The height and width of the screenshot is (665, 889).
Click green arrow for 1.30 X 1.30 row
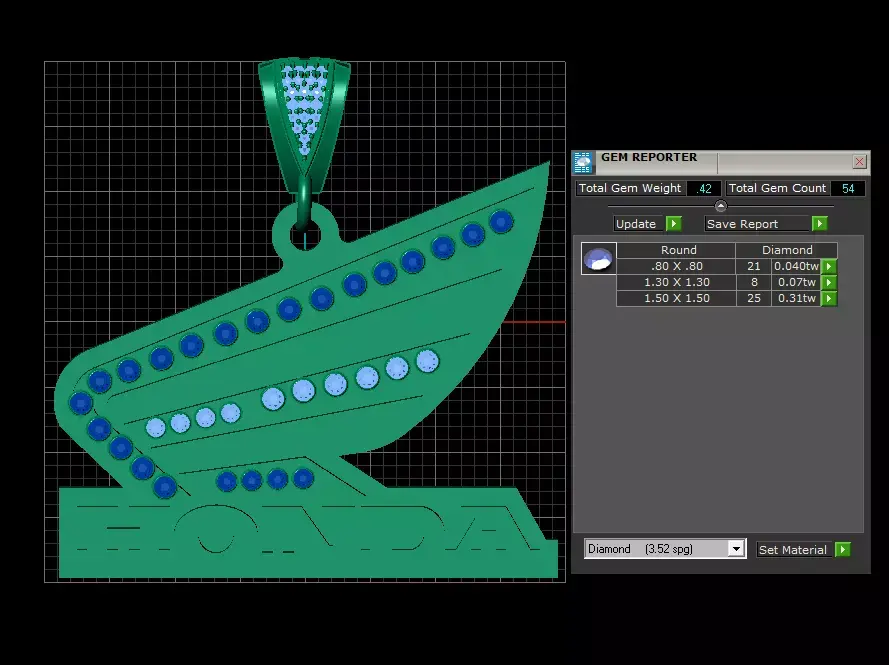pyautogui.click(x=829, y=282)
